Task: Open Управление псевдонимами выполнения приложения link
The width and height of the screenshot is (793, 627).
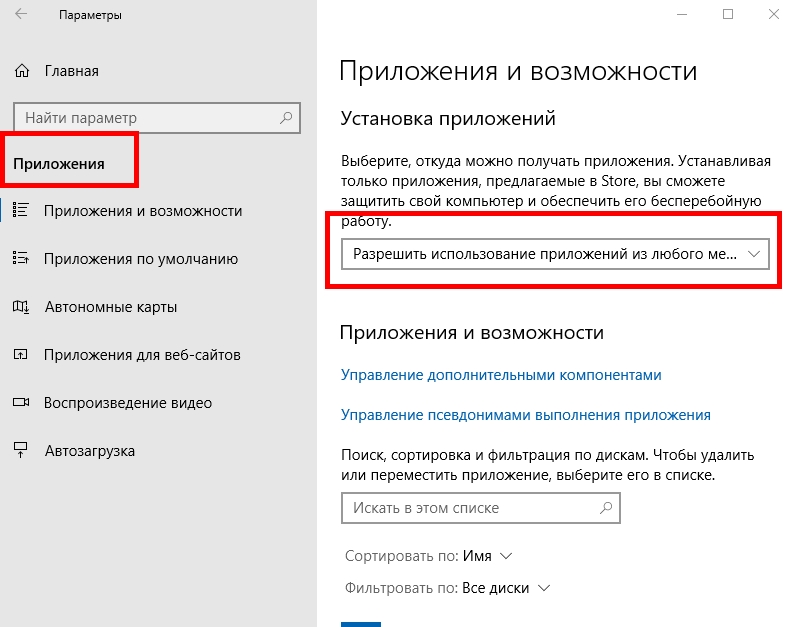Action: point(526,415)
